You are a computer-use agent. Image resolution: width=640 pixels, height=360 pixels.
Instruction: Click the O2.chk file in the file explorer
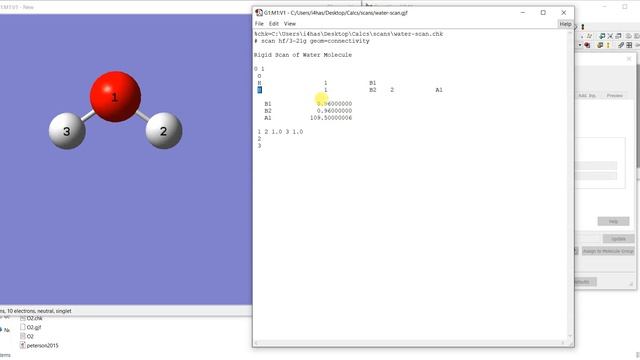(x=31, y=318)
